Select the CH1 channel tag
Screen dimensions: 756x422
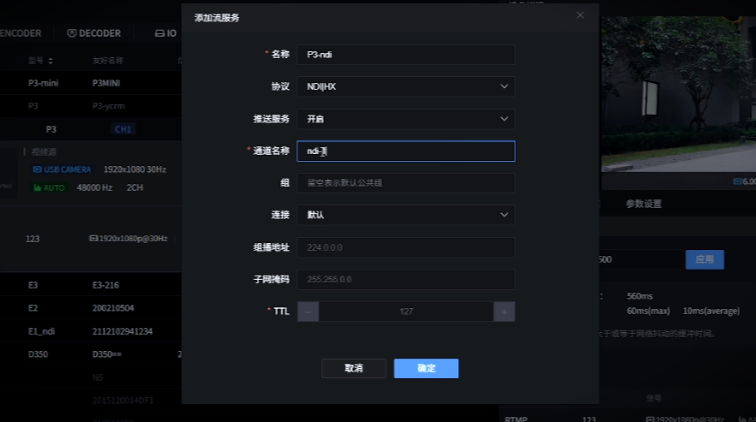123,129
